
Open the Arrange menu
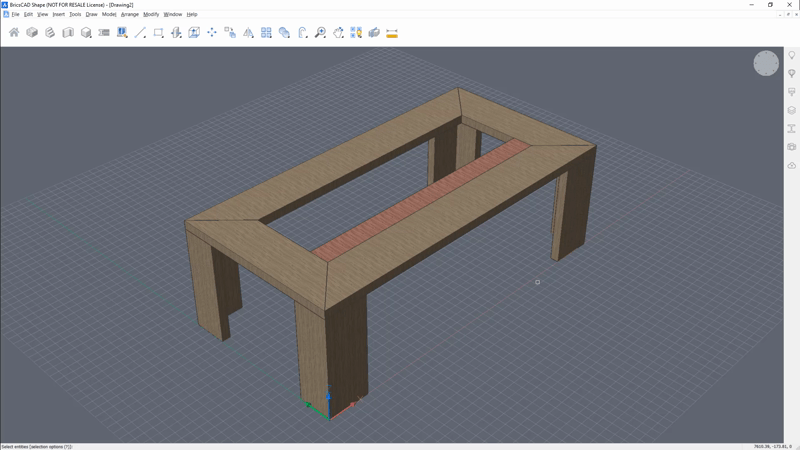pyautogui.click(x=130, y=15)
